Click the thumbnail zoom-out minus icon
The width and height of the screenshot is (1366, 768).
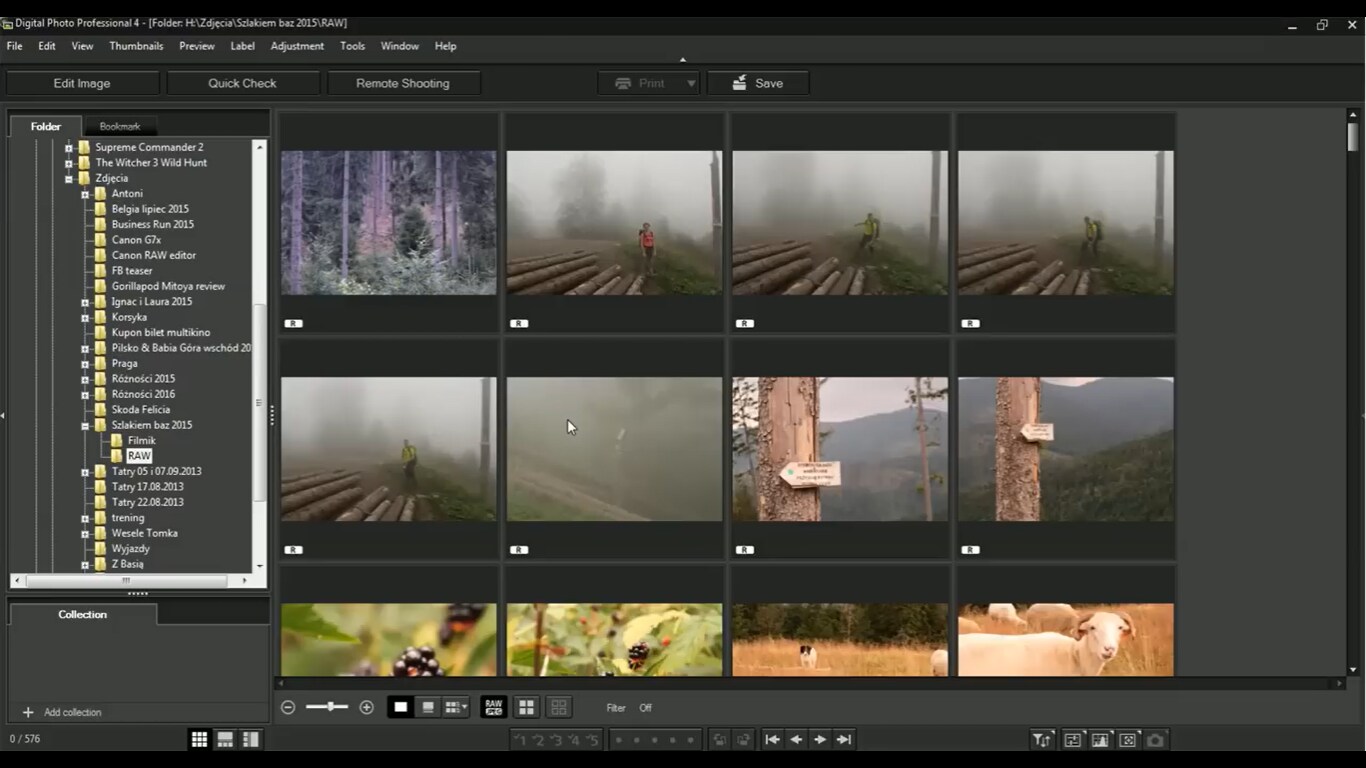coord(288,707)
